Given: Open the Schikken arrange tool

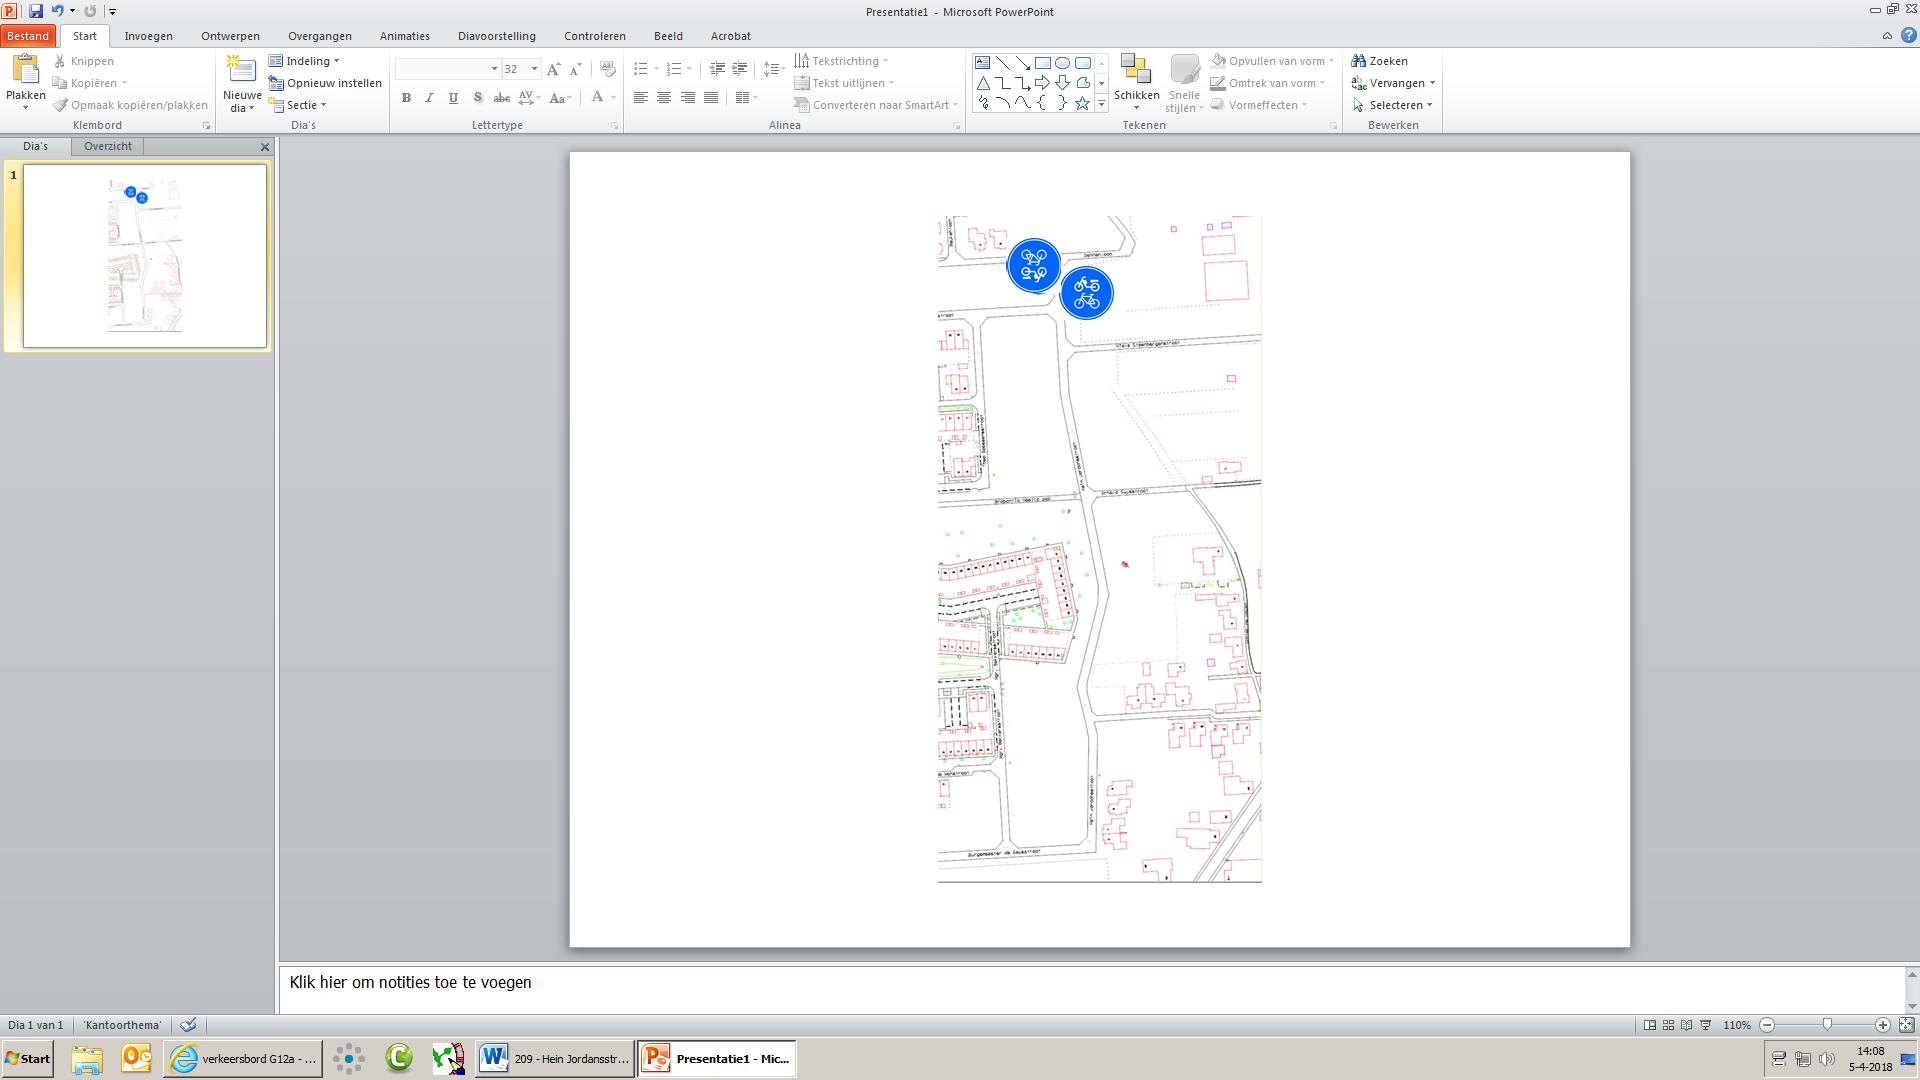Looking at the screenshot, I should tap(1136, 80).
